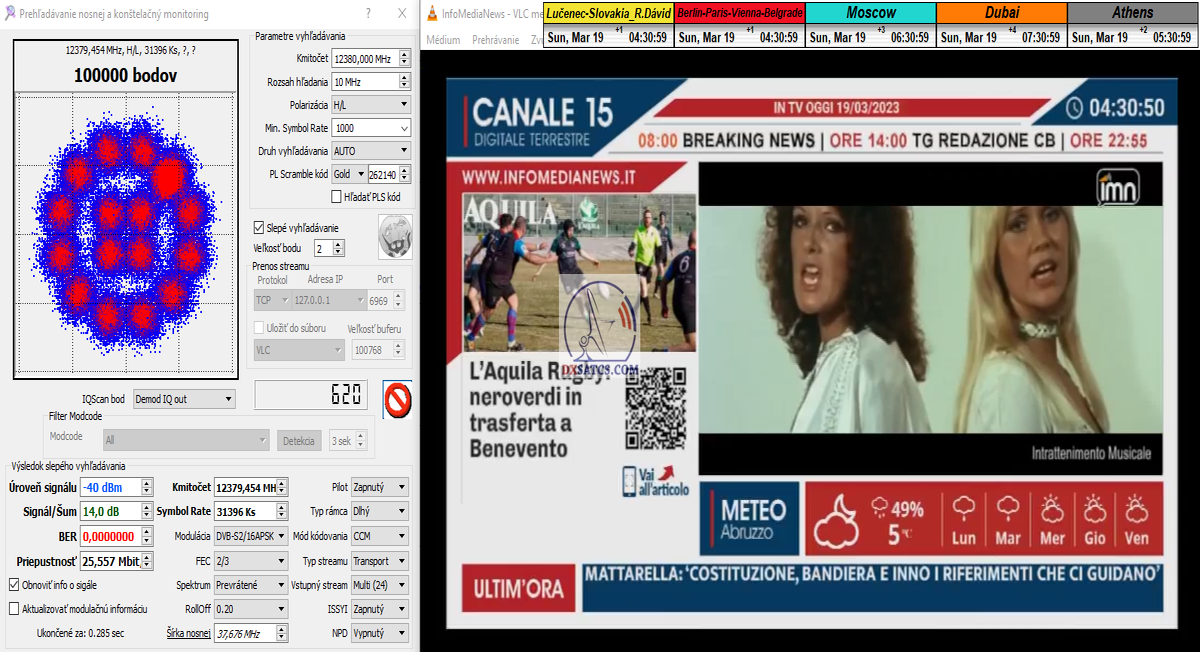Open the Prehrávanie menu in VLC
1200x652 pixels.
pos(495,40)
